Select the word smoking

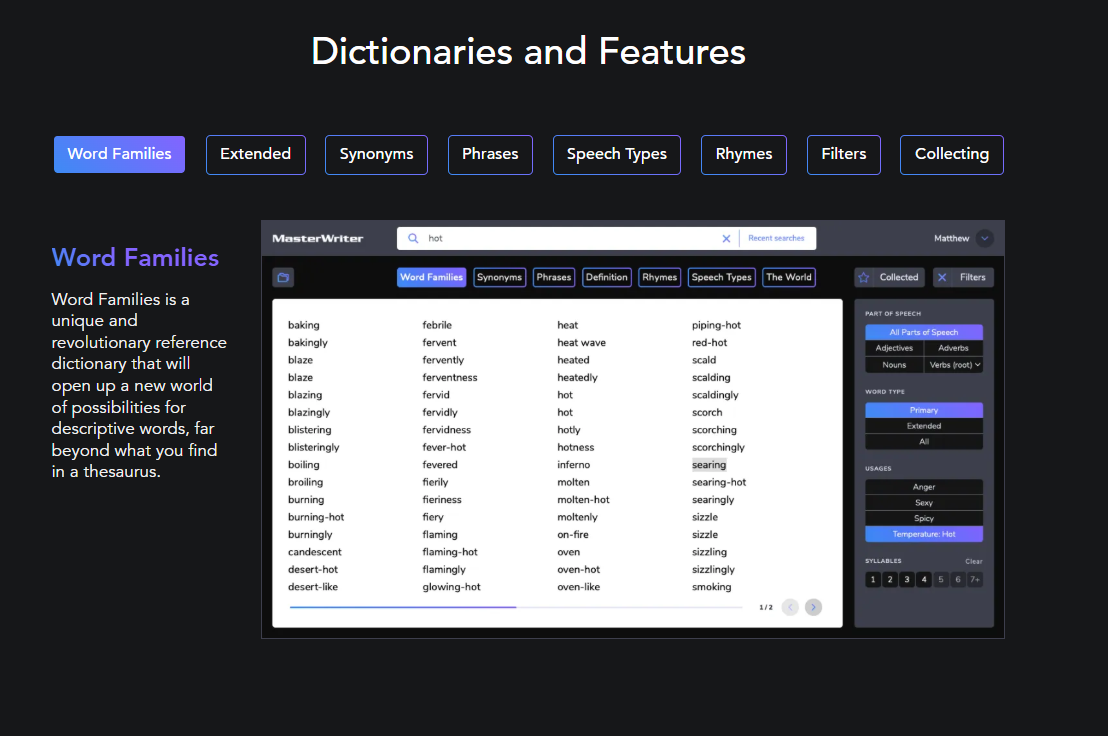(712, 587)
